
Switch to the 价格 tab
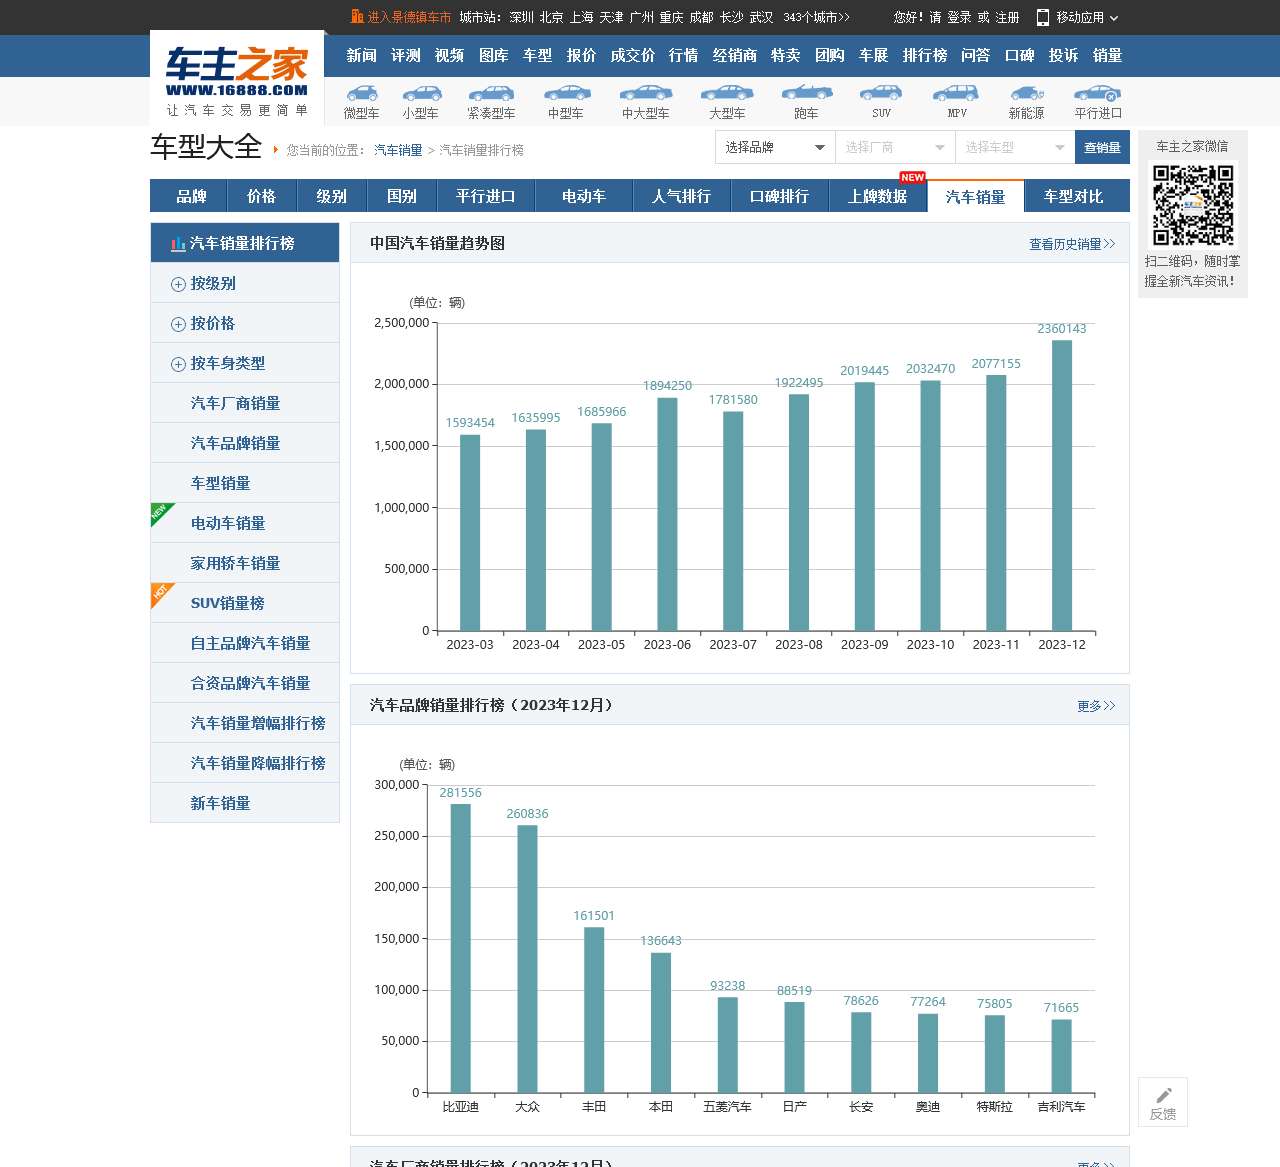coord(261,196)
